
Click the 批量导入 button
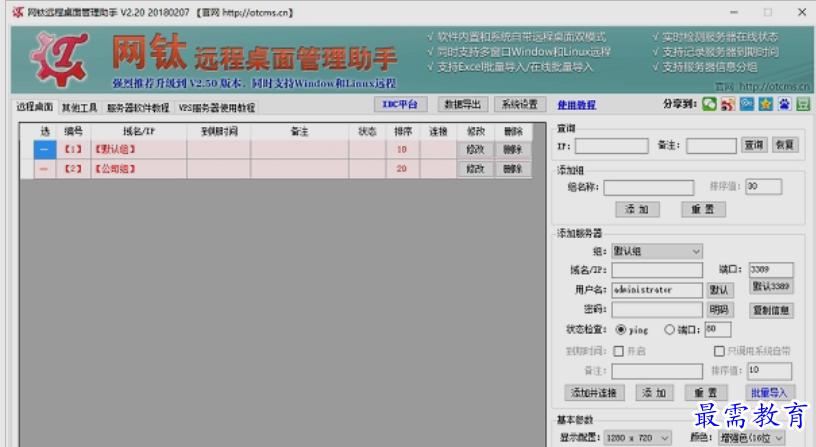click(x=769, y=393)
